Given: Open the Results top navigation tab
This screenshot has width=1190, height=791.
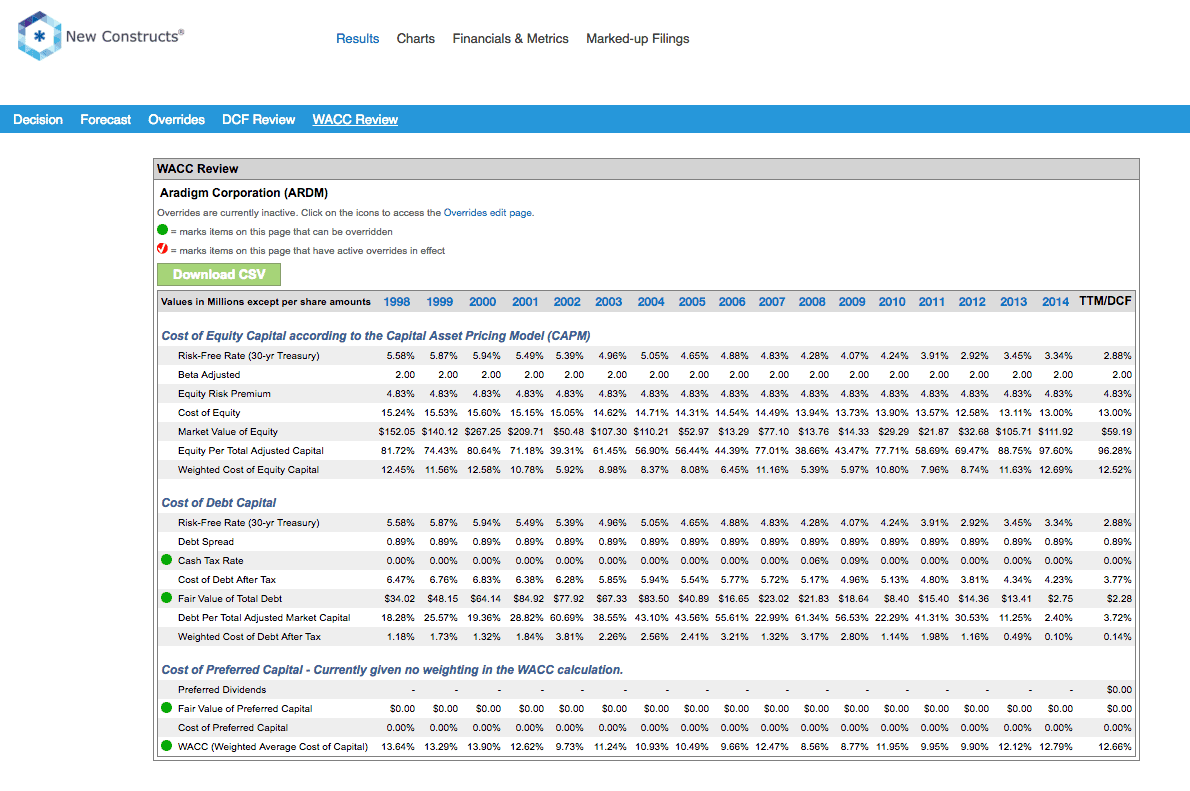Looking at the screenshot, I should click(x=357, y=39).
